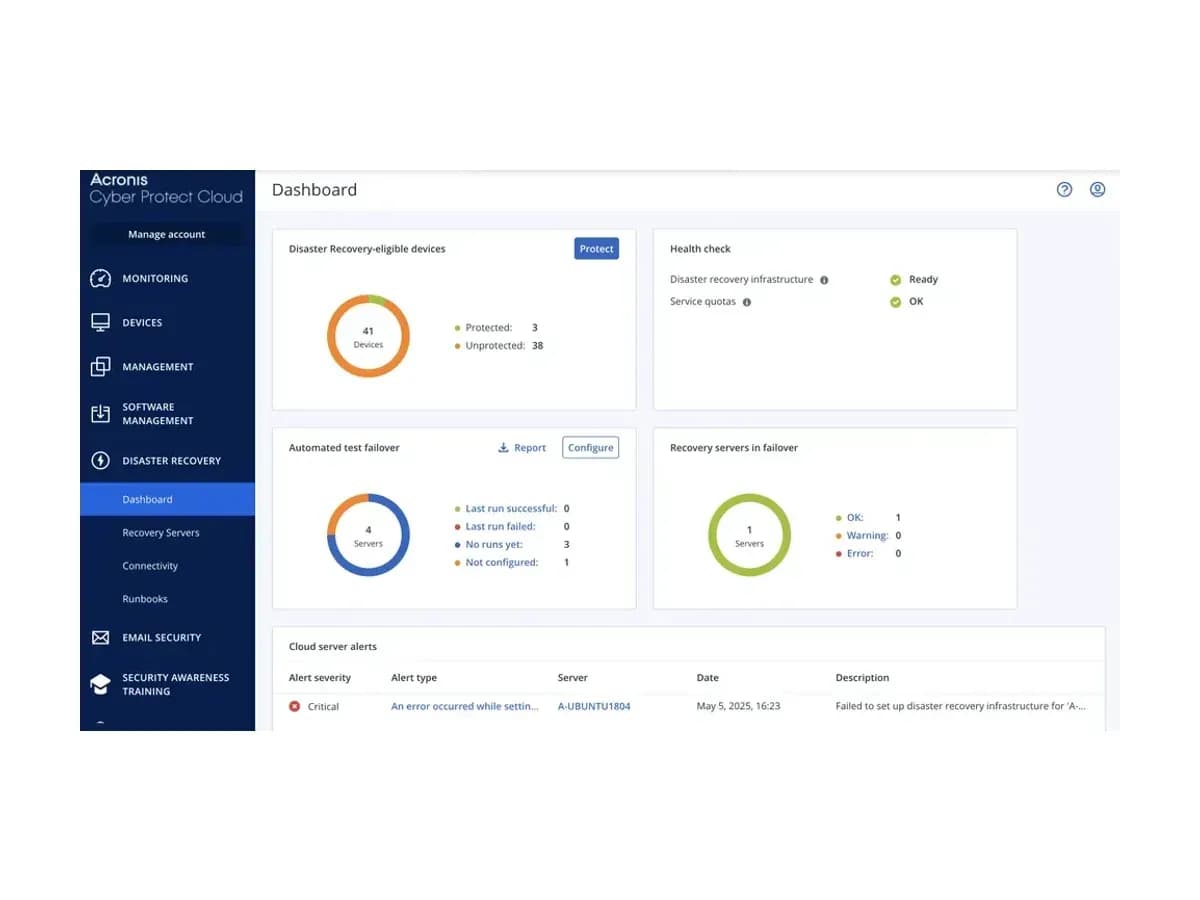Click the Configure button

[590, 448]
